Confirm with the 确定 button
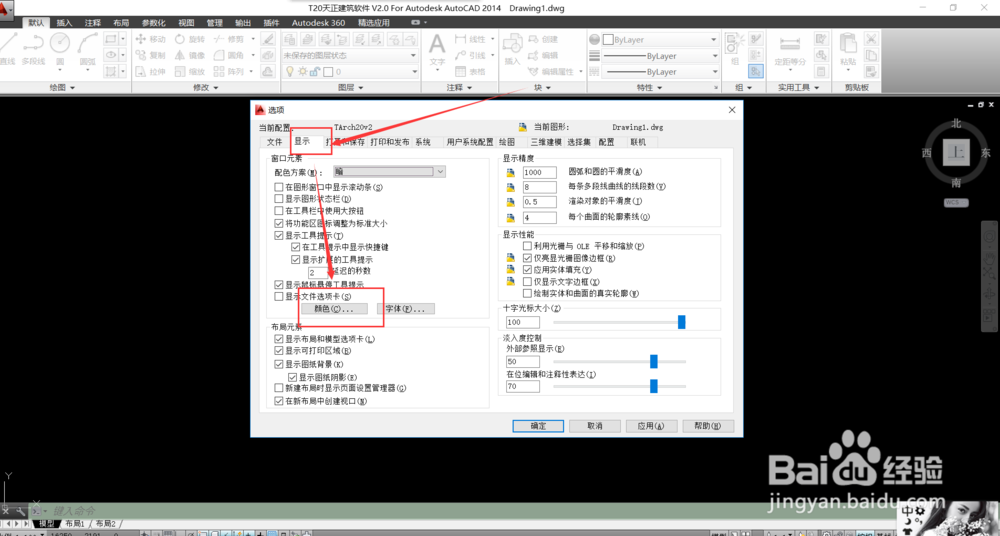The height and width of the screenshot is (536, 1000). pyautogui.click(x=538, y=426)
